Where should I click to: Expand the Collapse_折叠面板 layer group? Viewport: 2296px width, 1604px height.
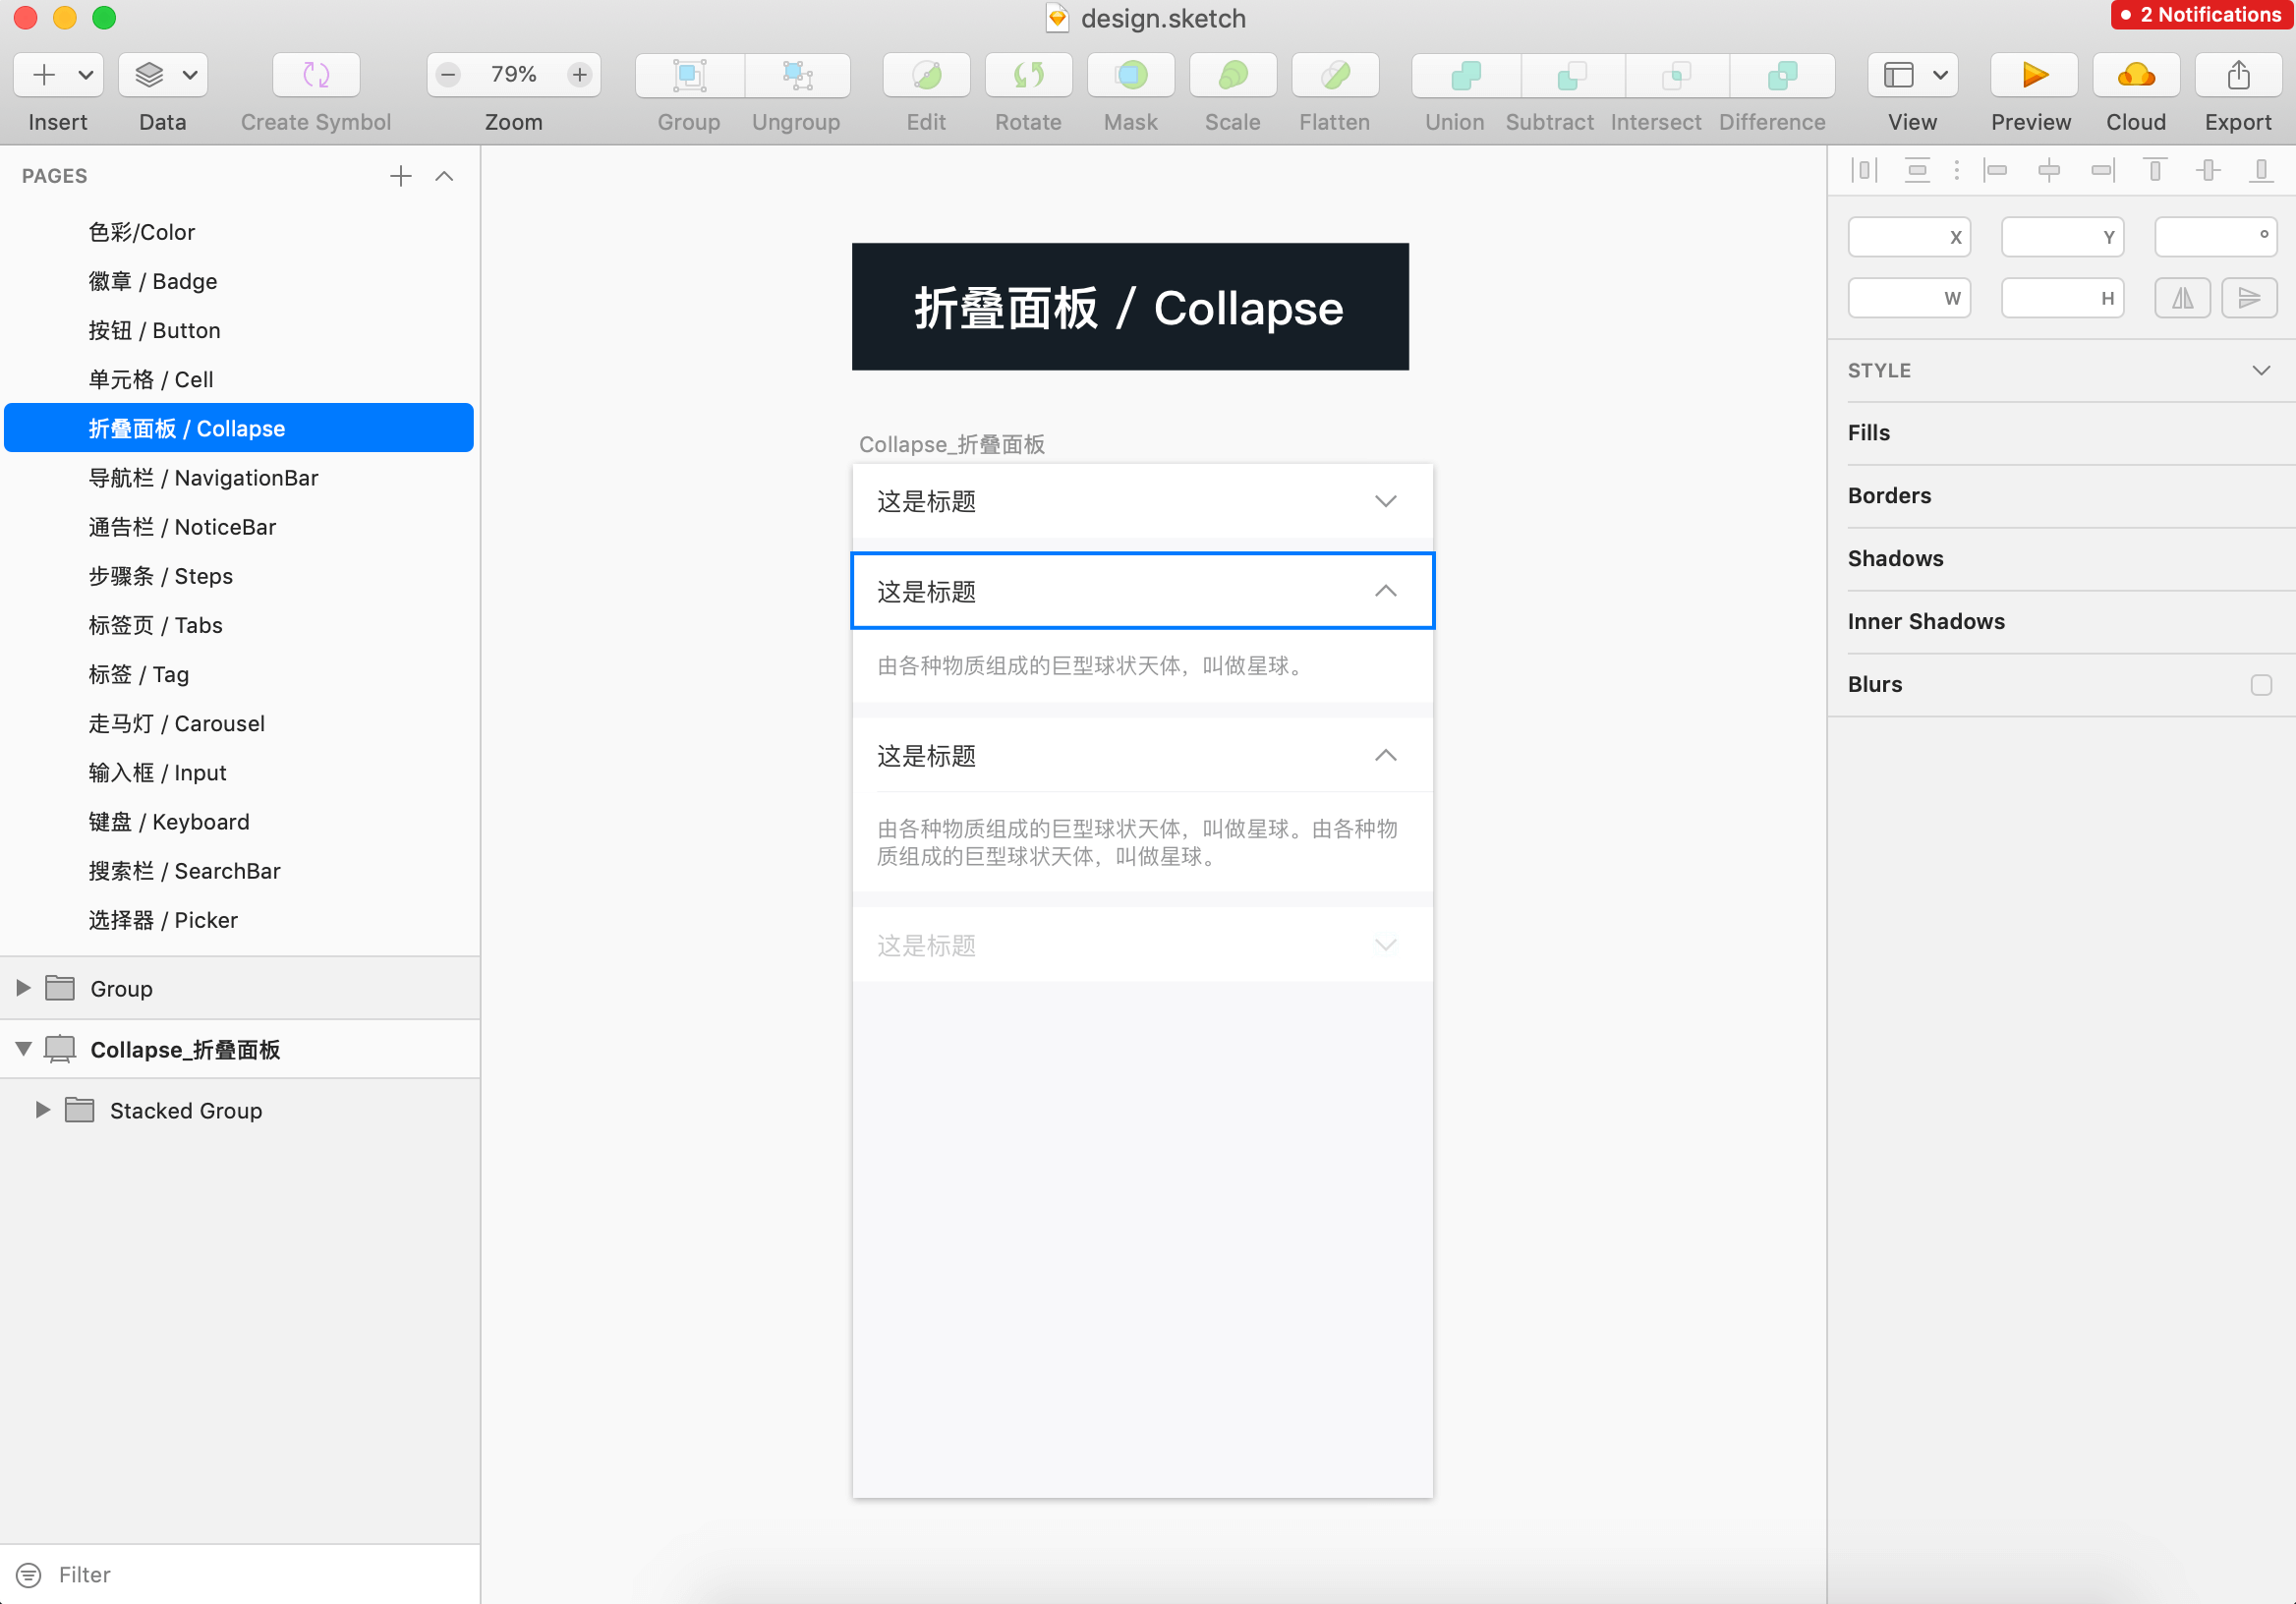tap(20, 1049)
